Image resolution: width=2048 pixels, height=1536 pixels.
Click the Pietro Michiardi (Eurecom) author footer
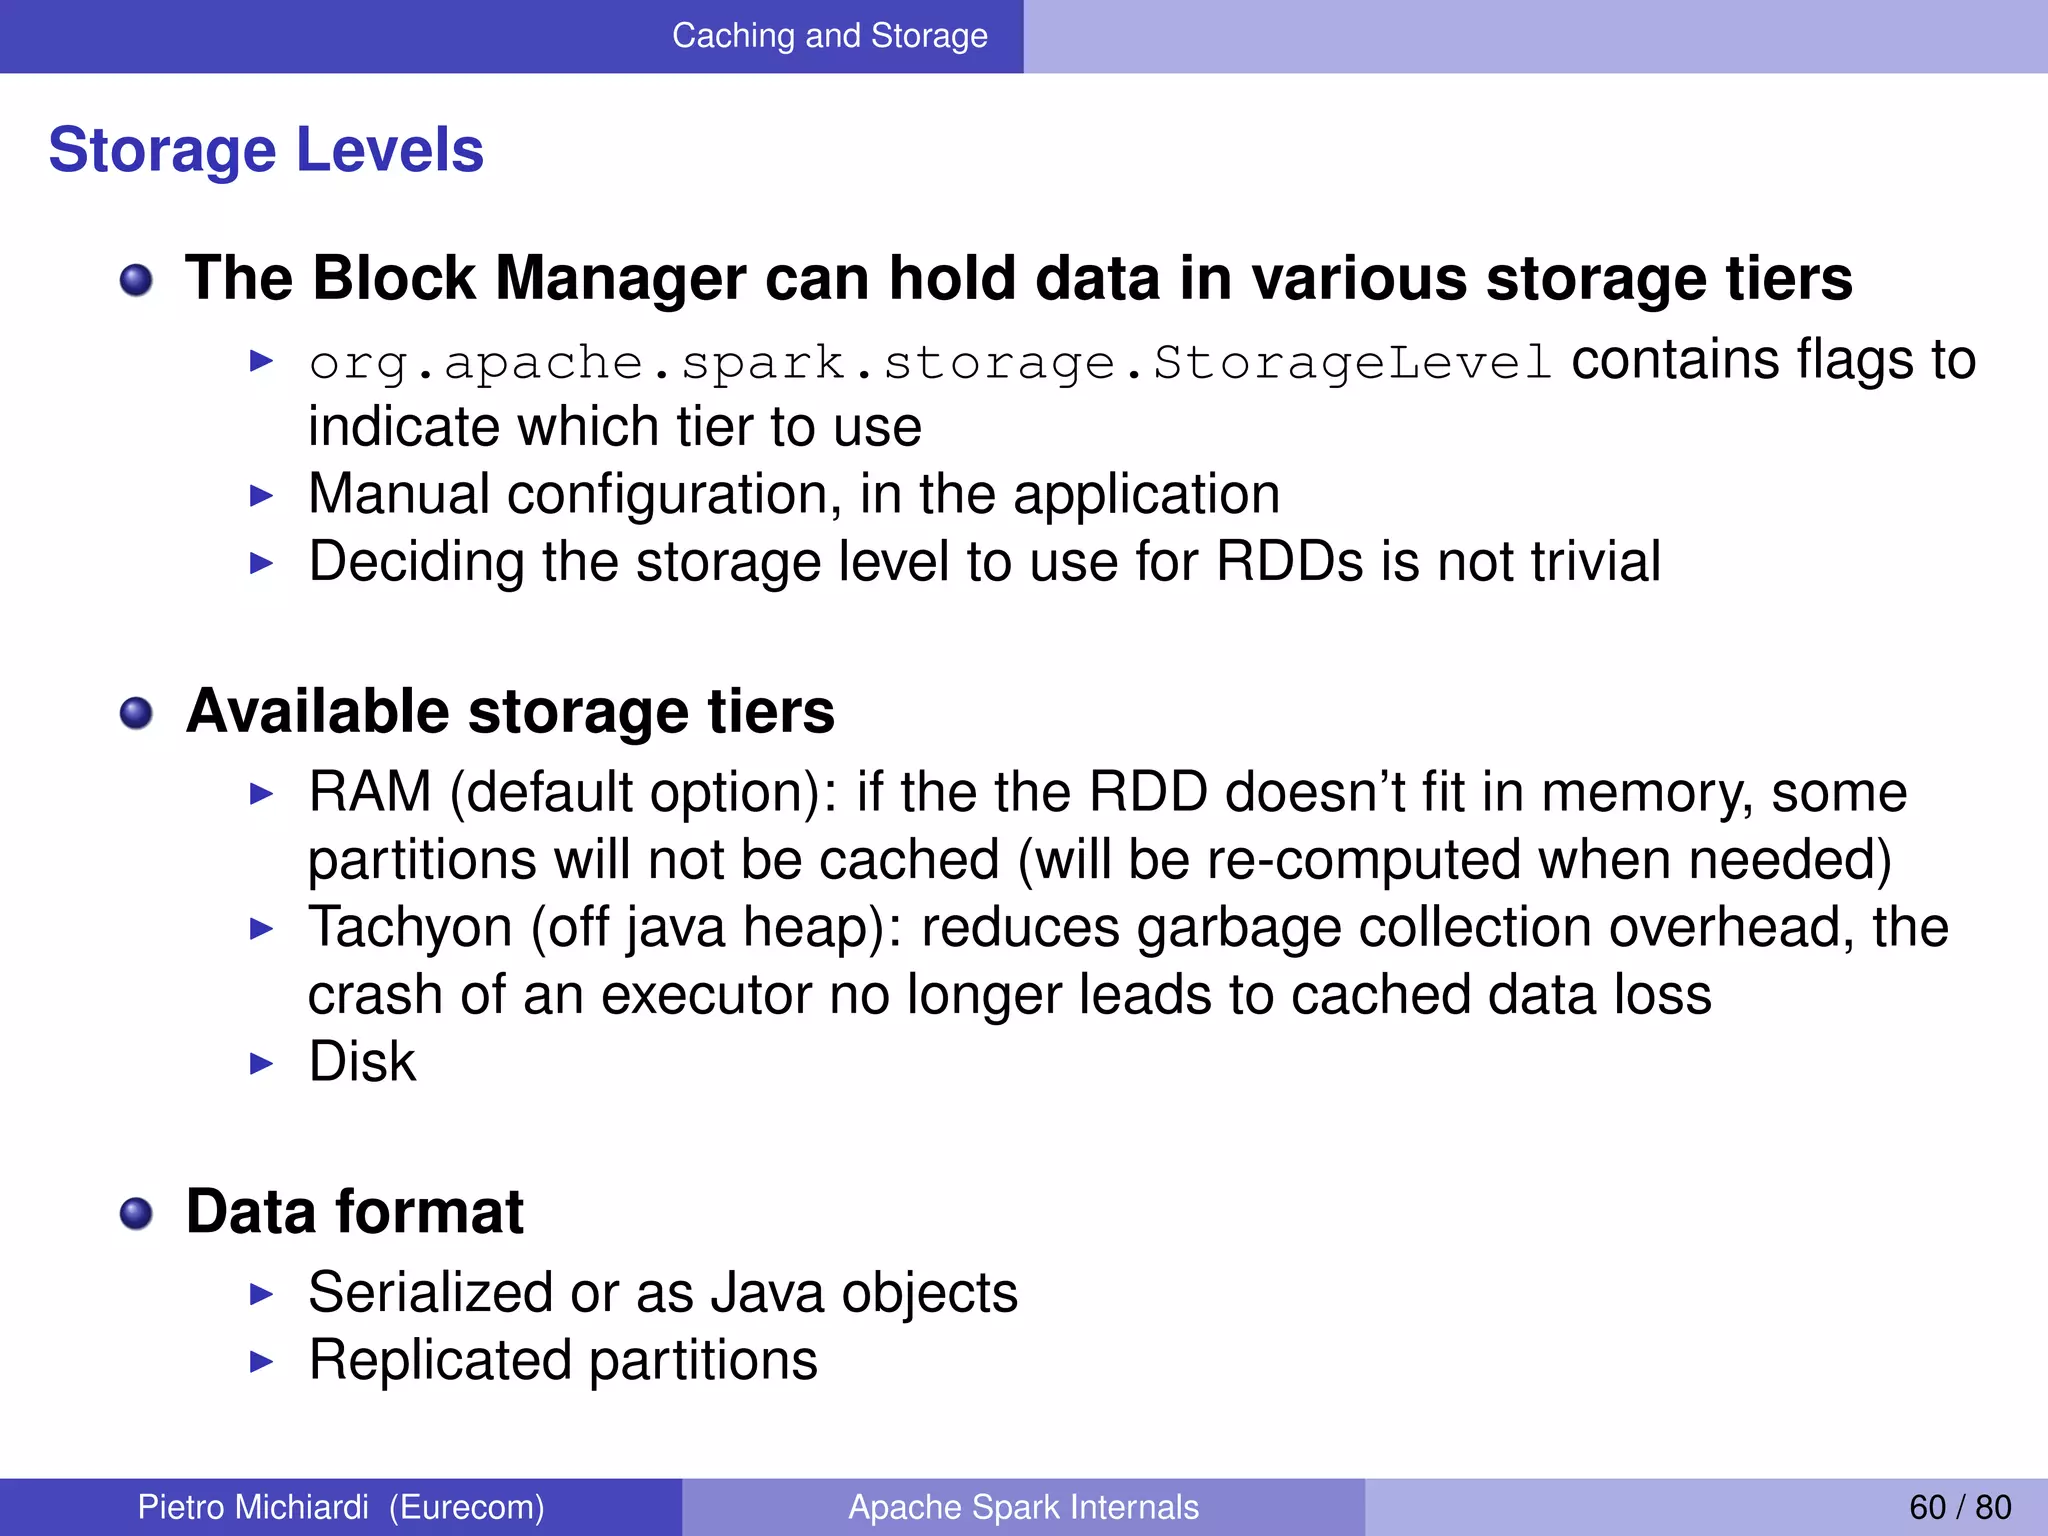[341, 1507]
